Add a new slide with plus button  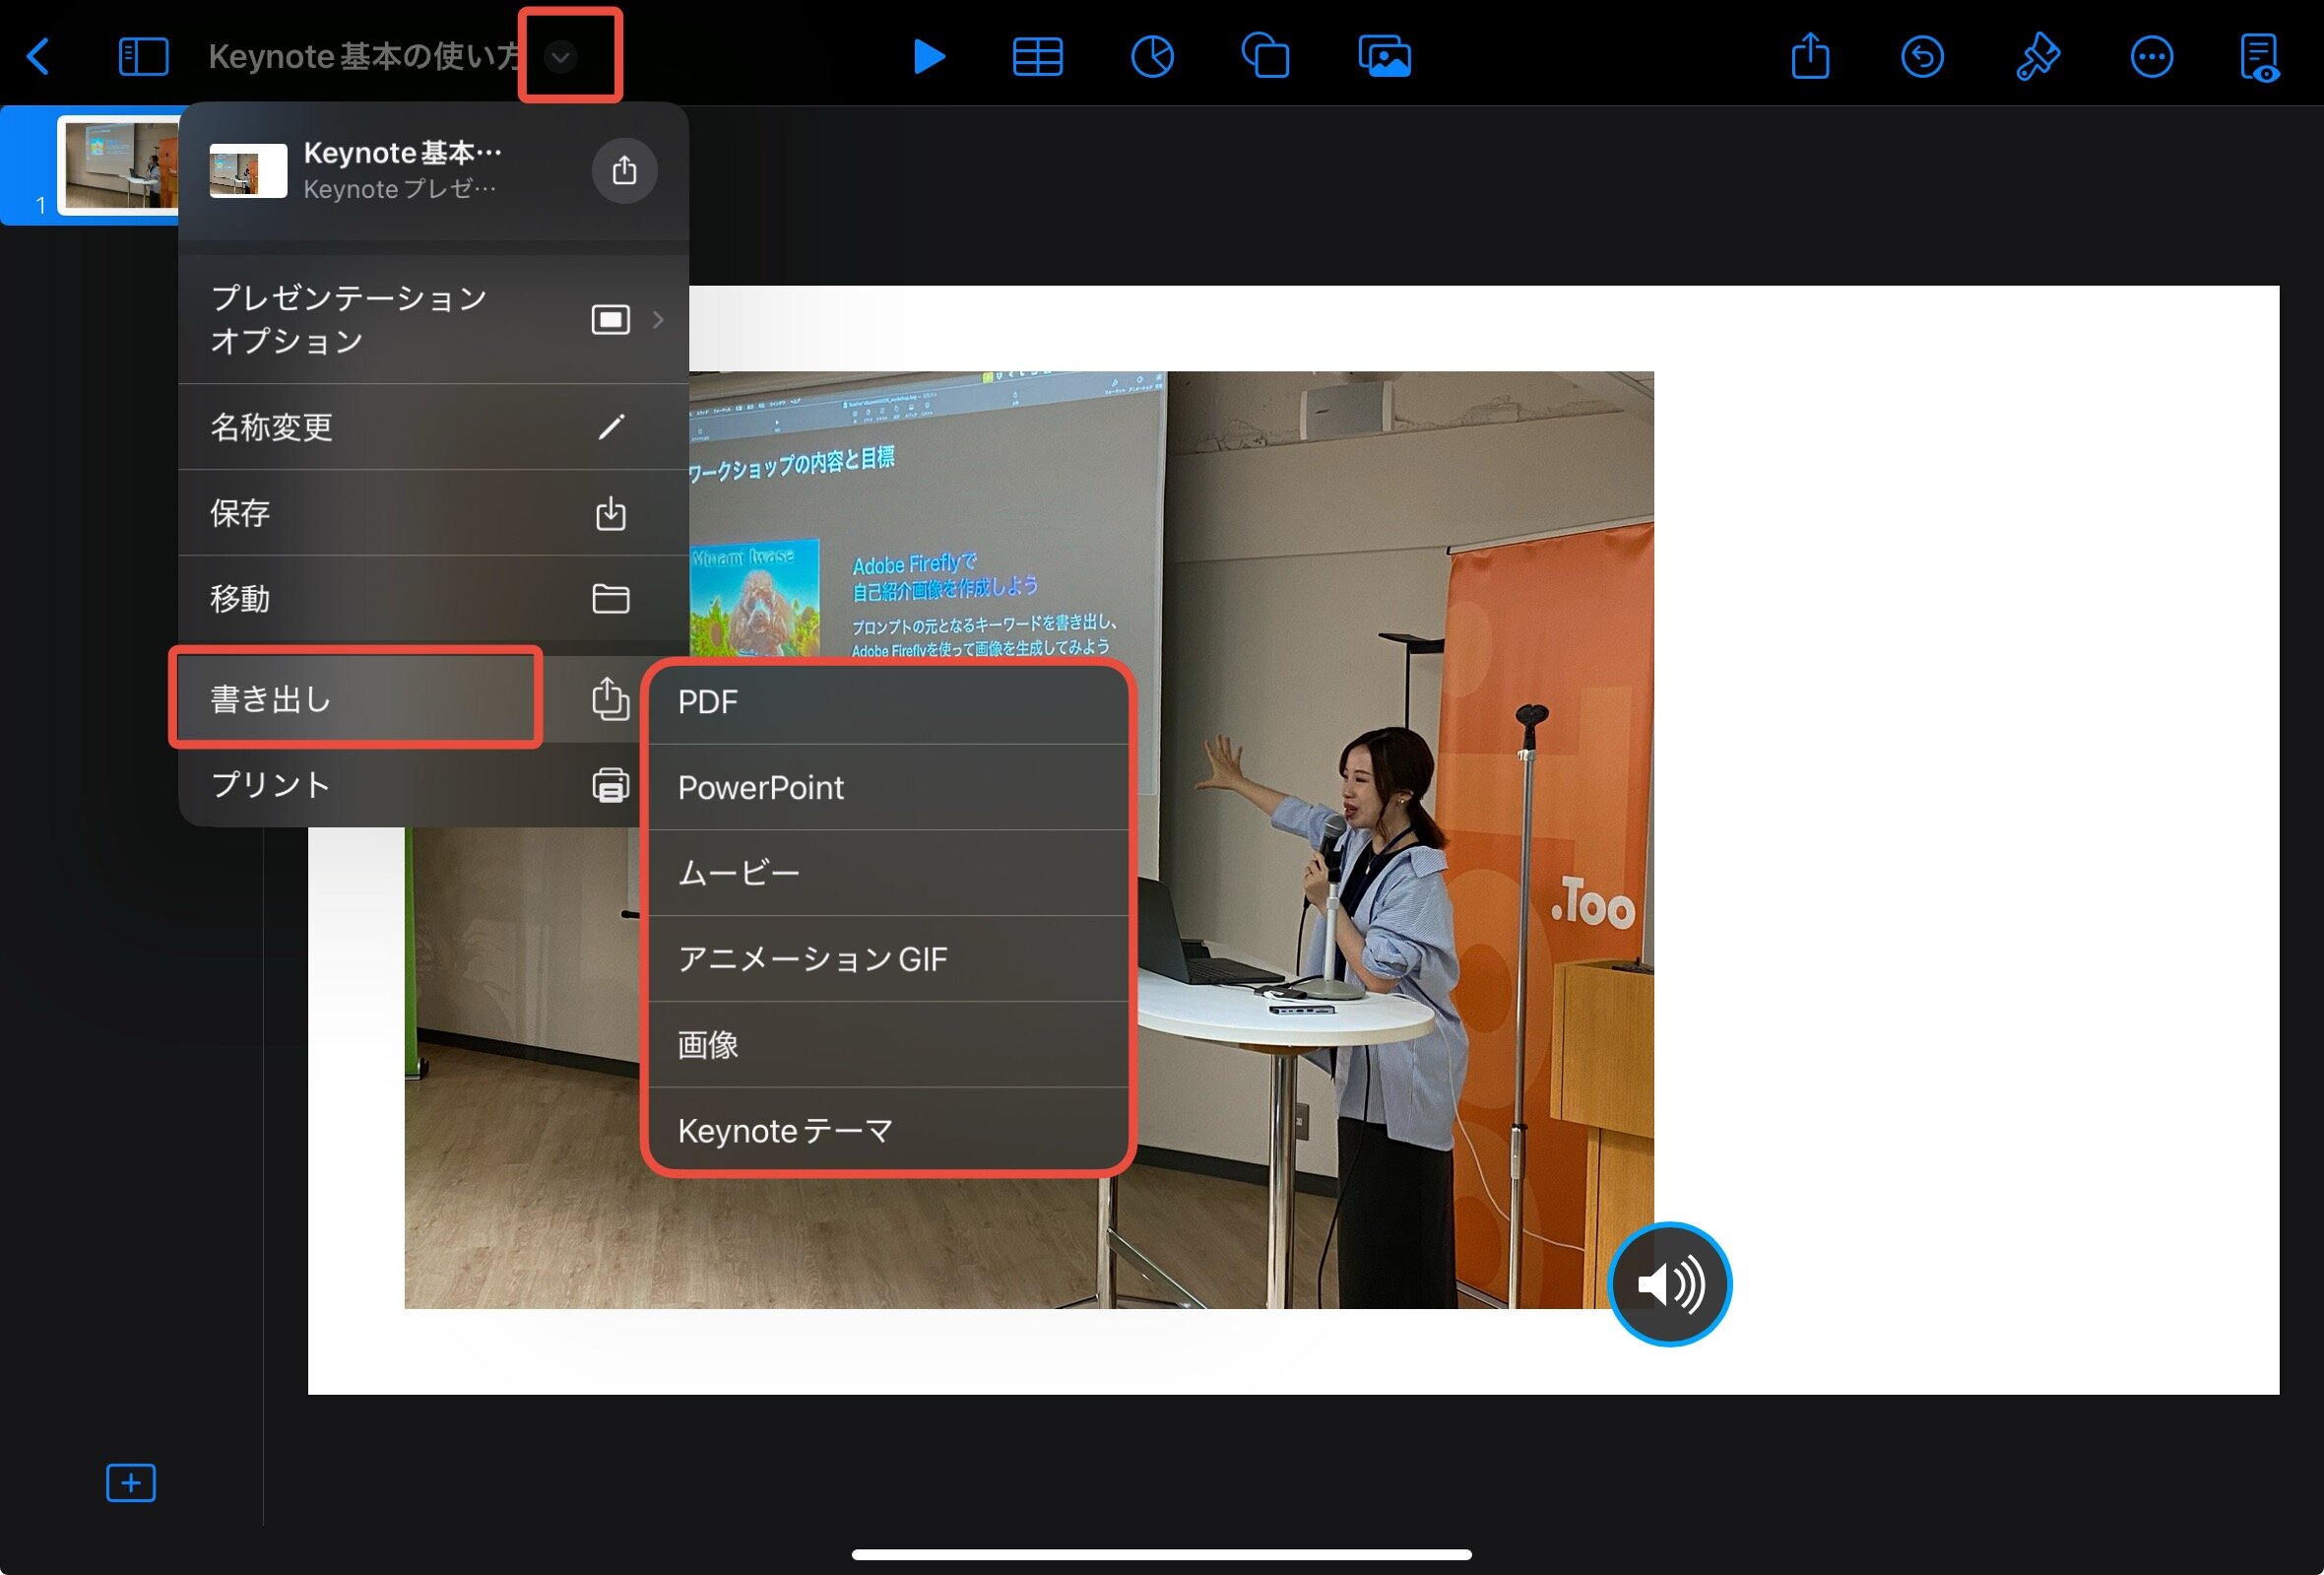[131, 1482]
